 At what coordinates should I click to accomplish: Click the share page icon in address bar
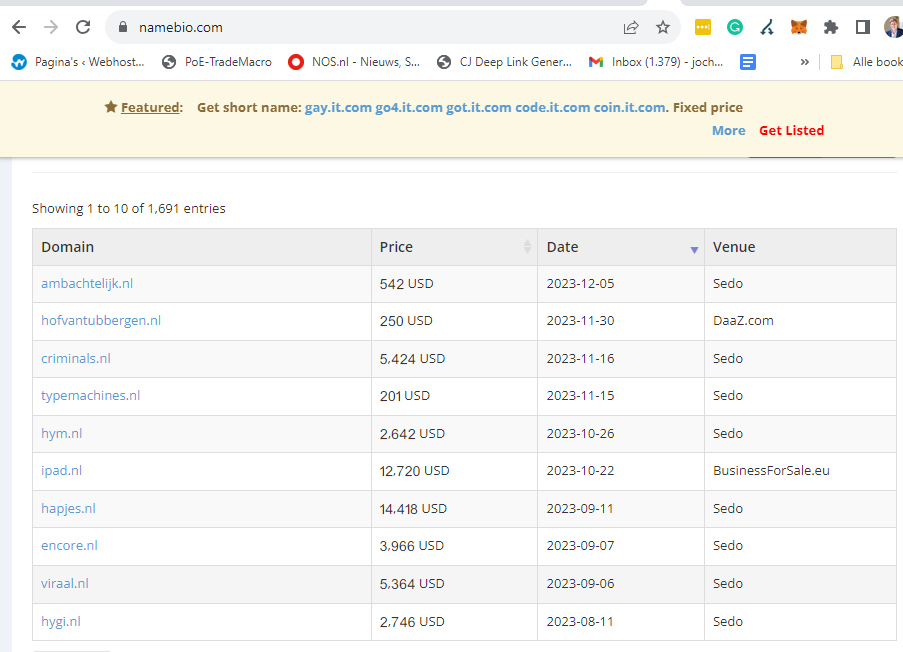pyautogui.click(x=631, y=27)
